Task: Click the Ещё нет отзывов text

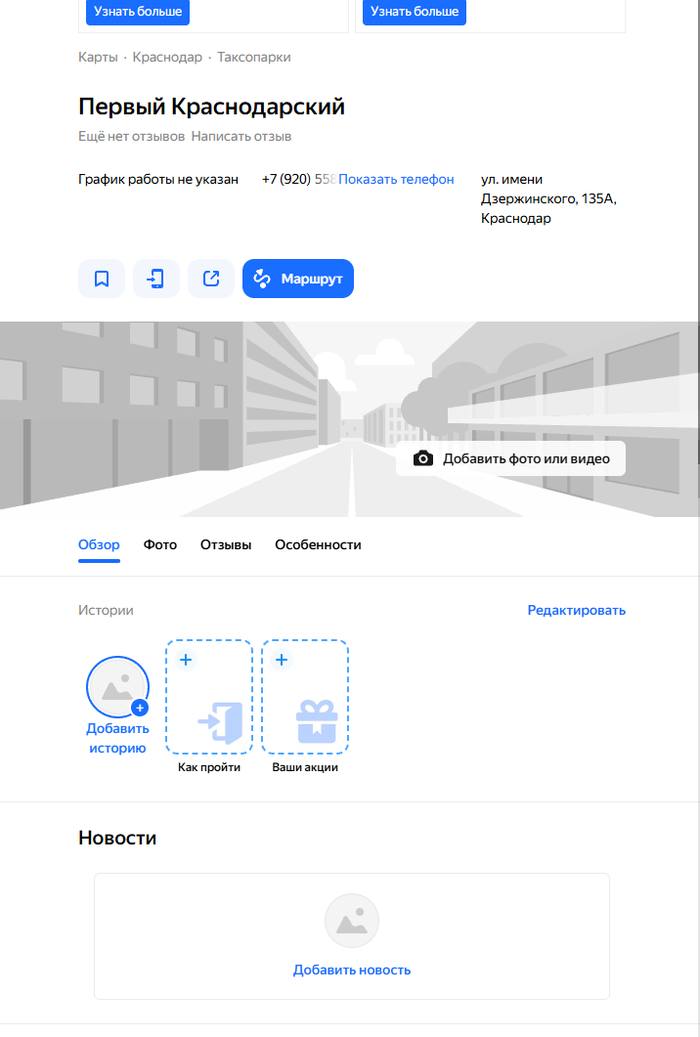Action: pos(131,136)
